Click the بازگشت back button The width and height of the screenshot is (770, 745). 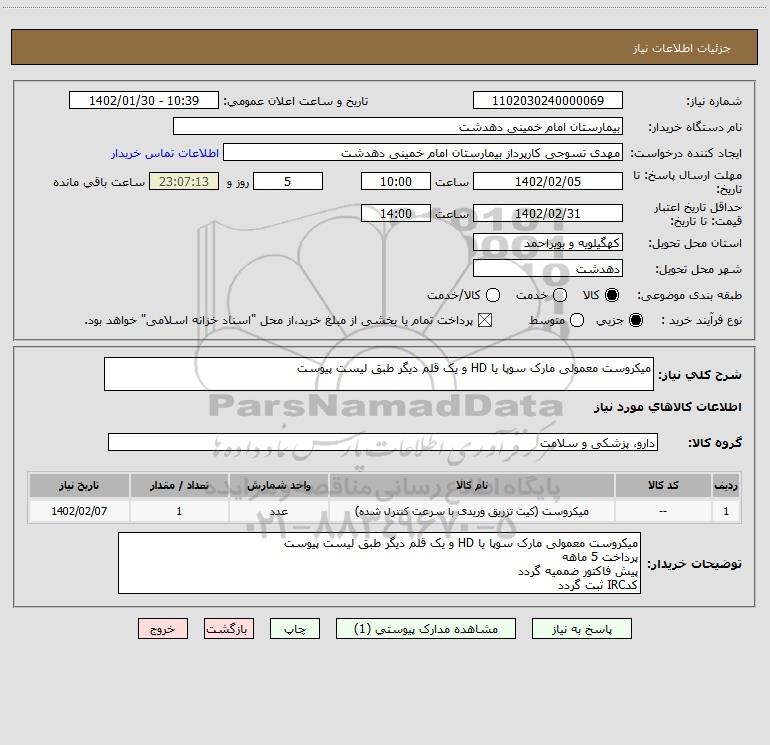coord(229,629)
